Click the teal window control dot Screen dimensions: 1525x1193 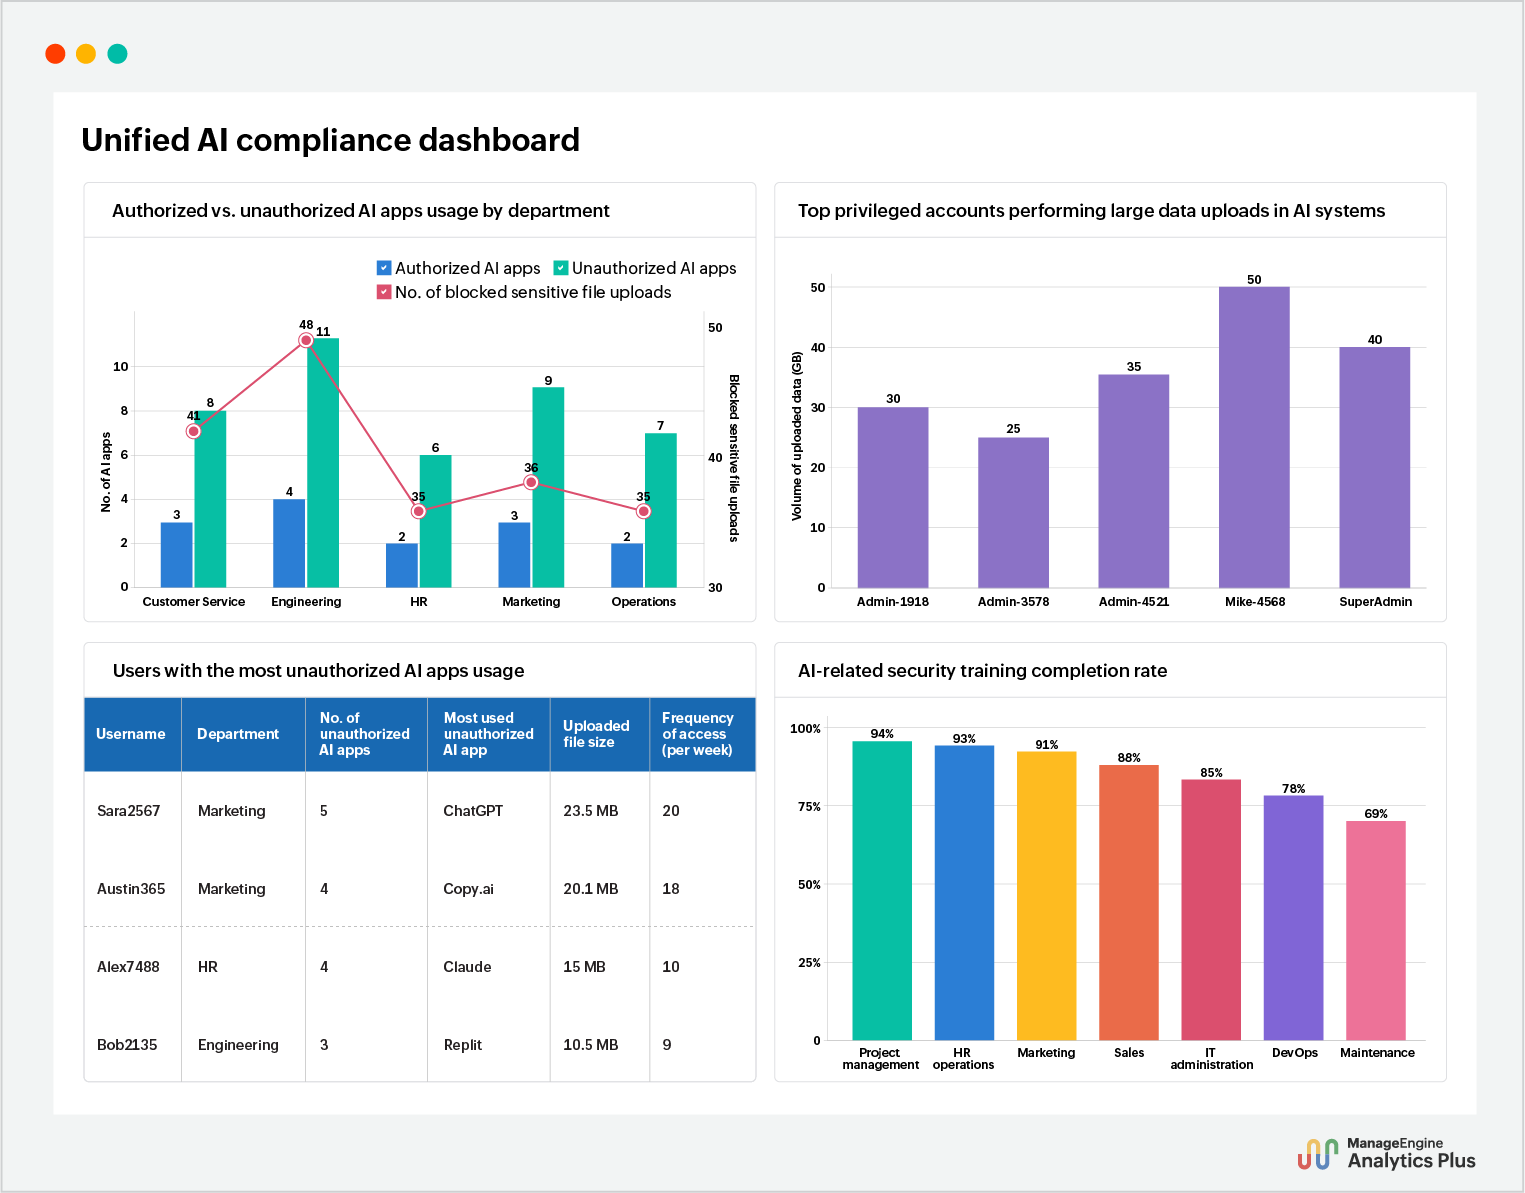(117, 53)
